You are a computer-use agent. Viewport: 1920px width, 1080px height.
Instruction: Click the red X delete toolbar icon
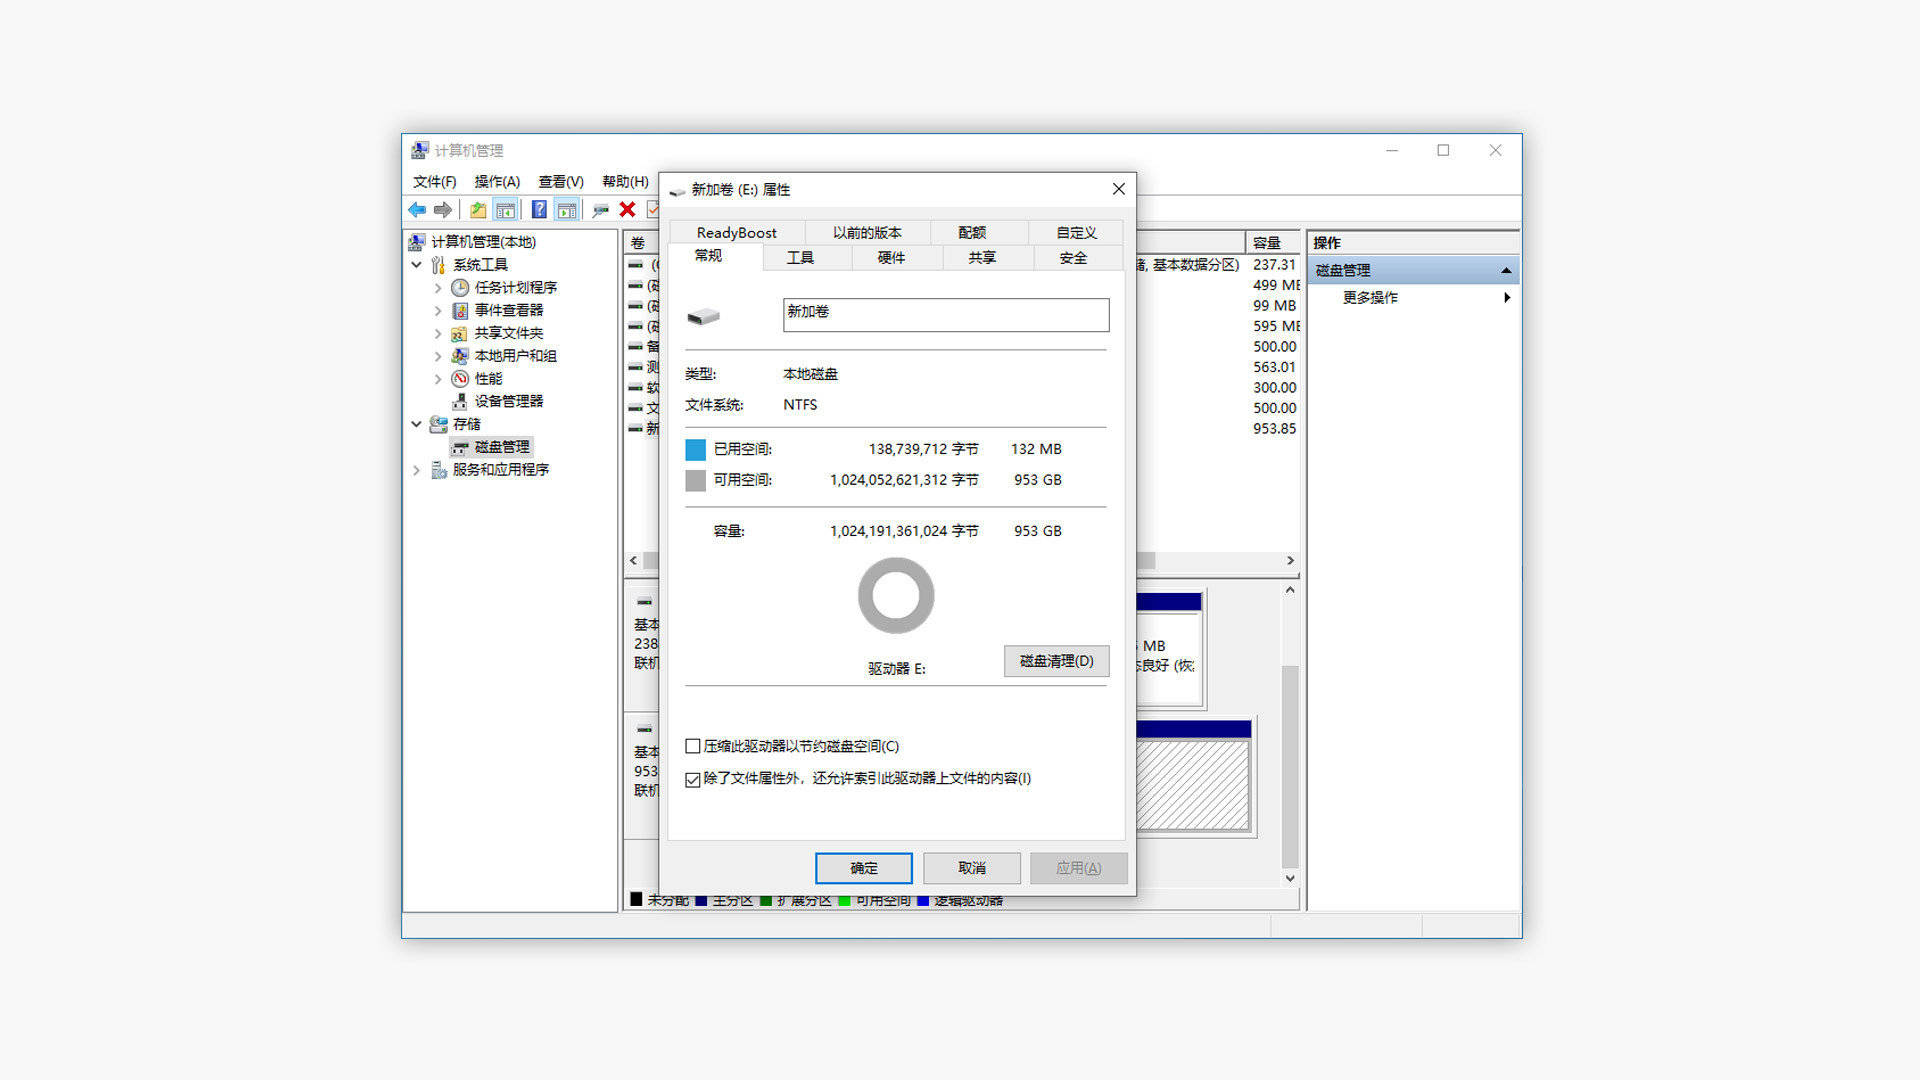point(627,210)
